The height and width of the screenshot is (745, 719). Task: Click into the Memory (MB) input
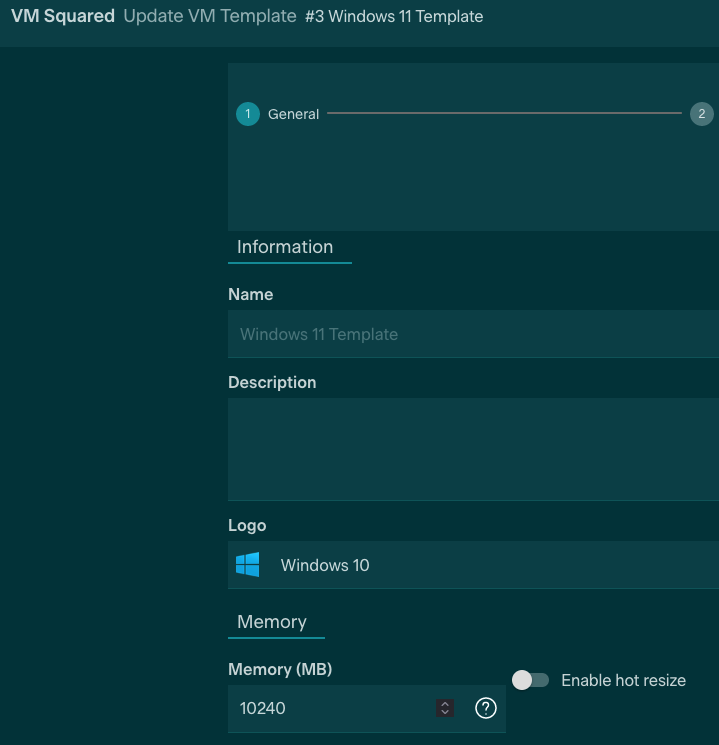point(330,708)
